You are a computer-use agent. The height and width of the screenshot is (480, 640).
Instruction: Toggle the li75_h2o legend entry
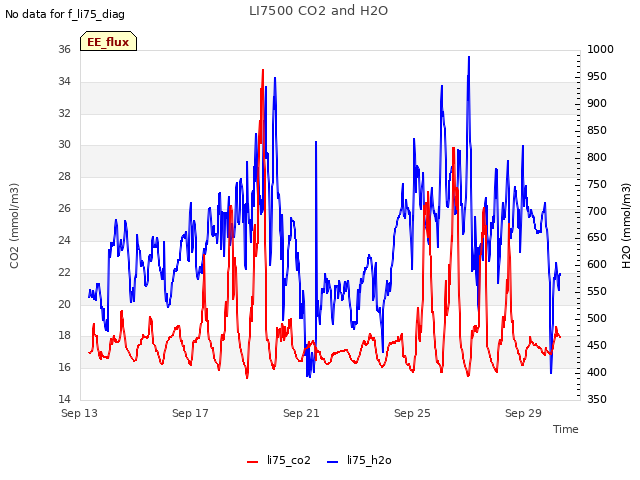coord(359,460)
